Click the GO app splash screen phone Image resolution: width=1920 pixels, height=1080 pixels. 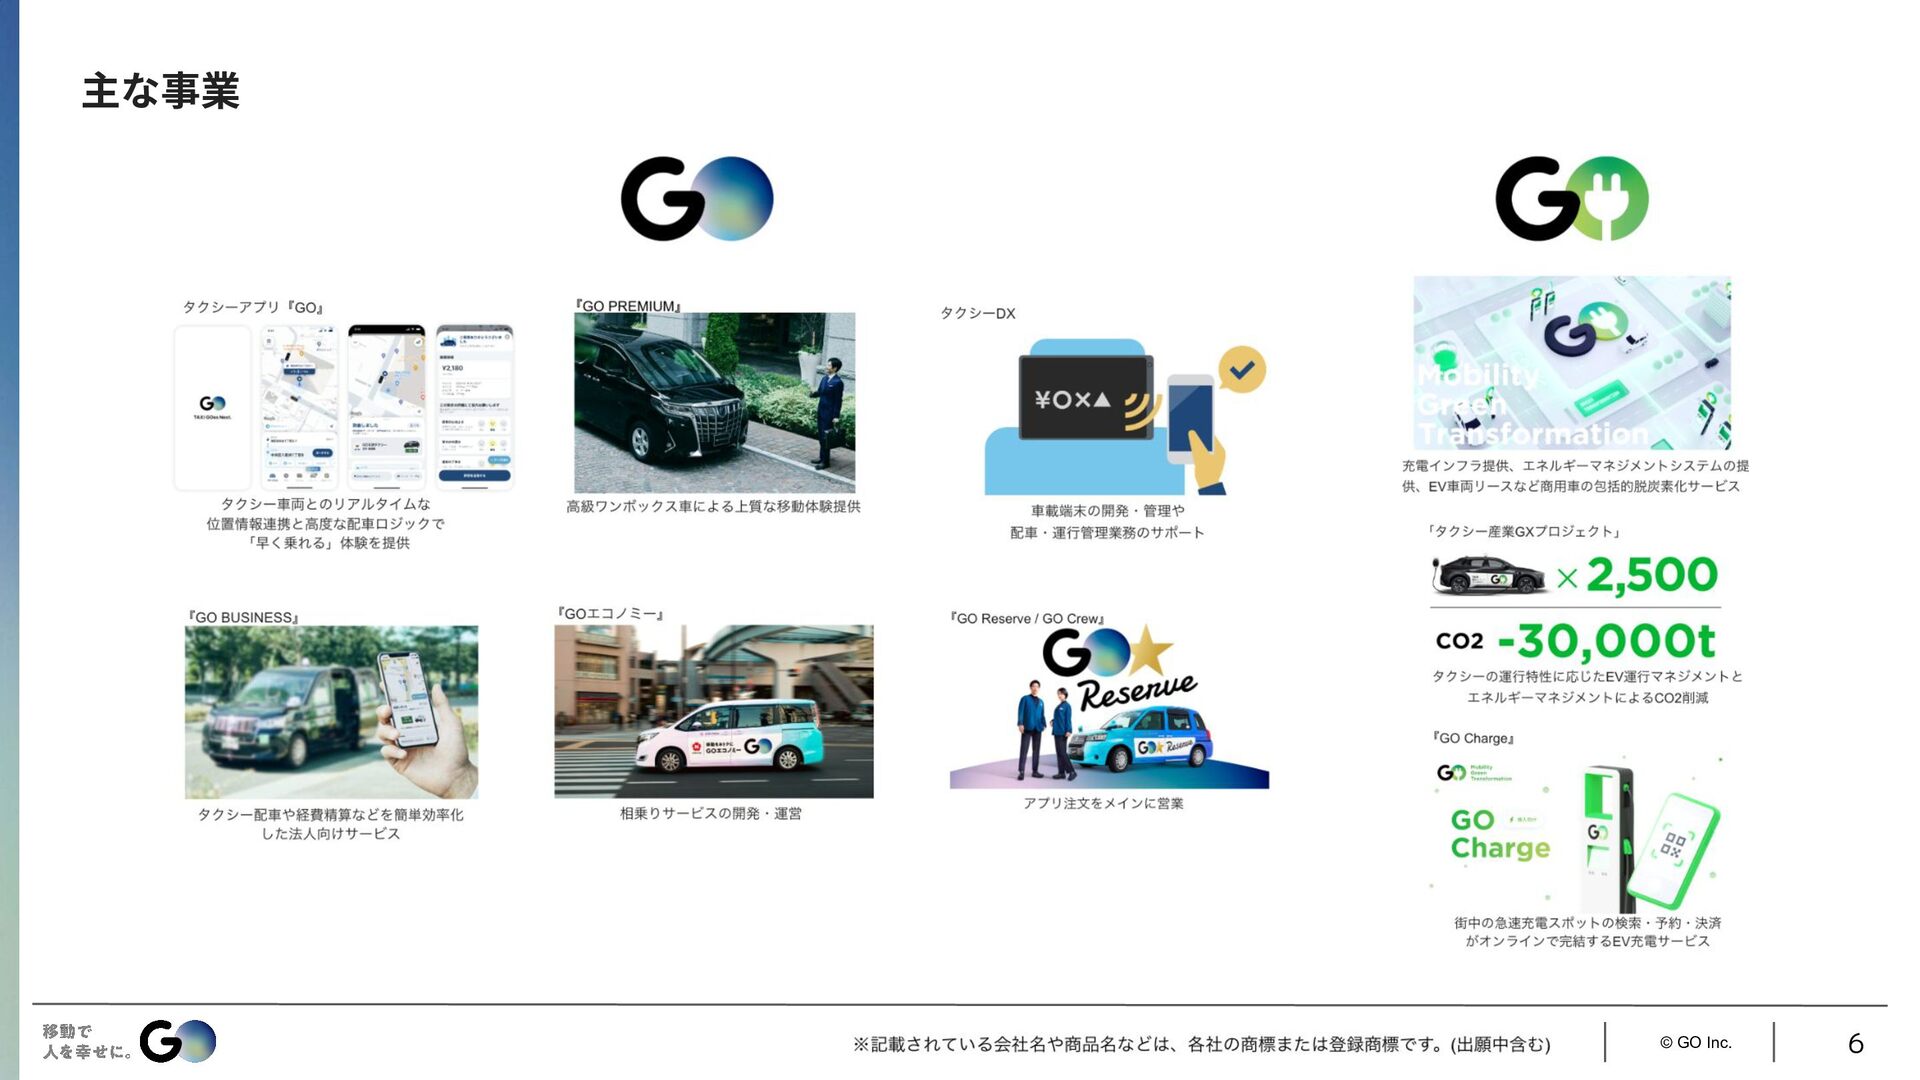click(212, 408)
